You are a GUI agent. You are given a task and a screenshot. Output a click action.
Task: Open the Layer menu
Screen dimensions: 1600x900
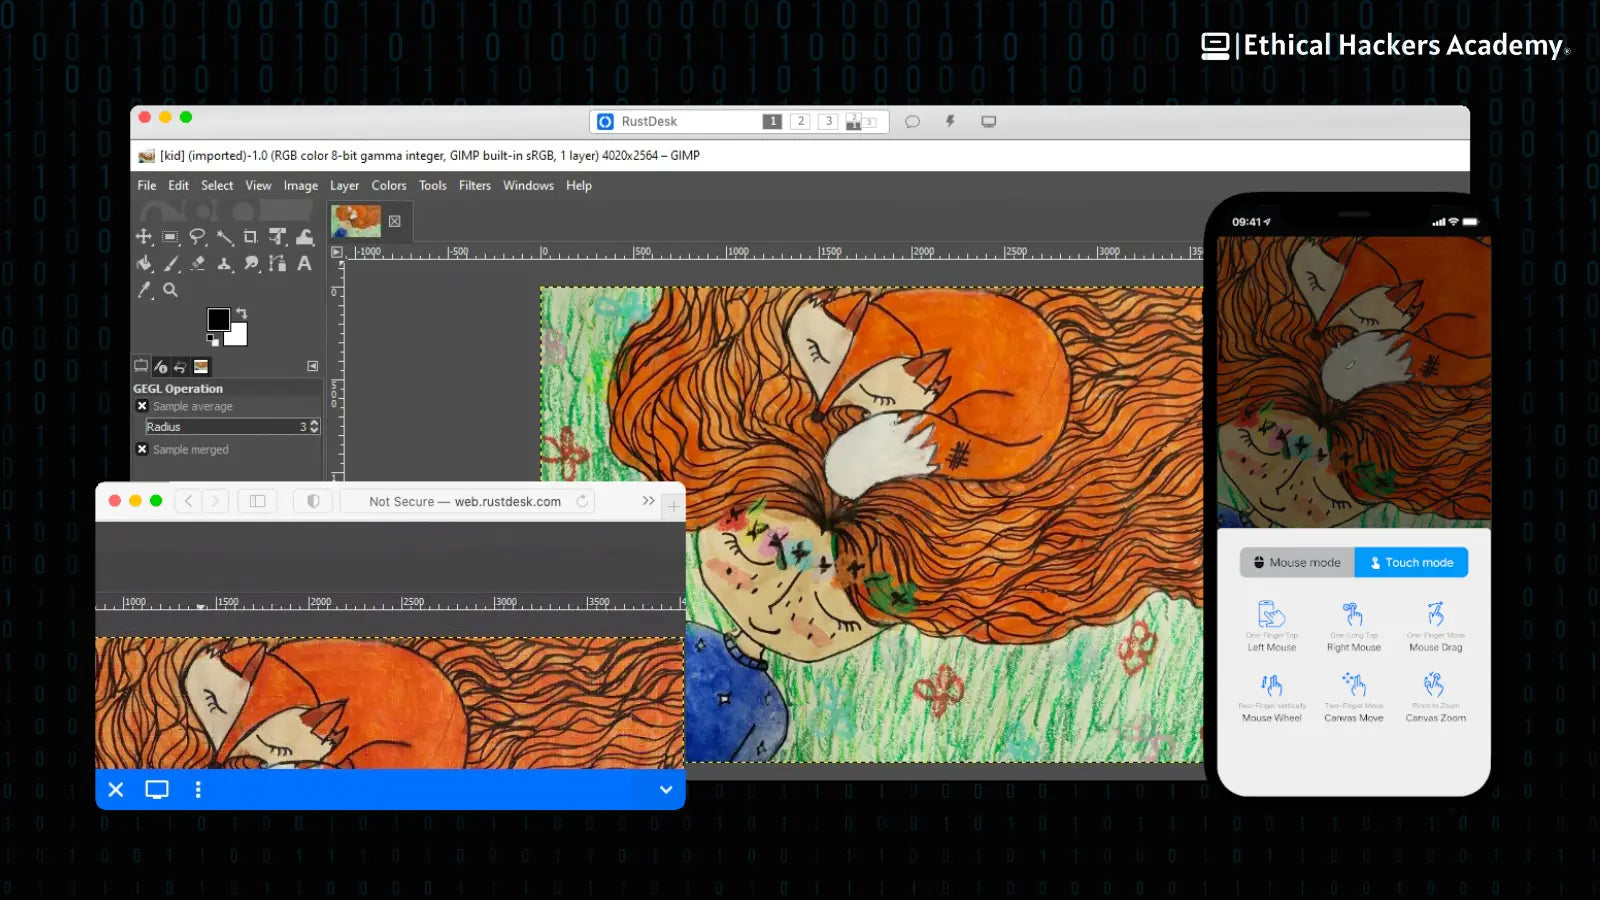(344, 186)
